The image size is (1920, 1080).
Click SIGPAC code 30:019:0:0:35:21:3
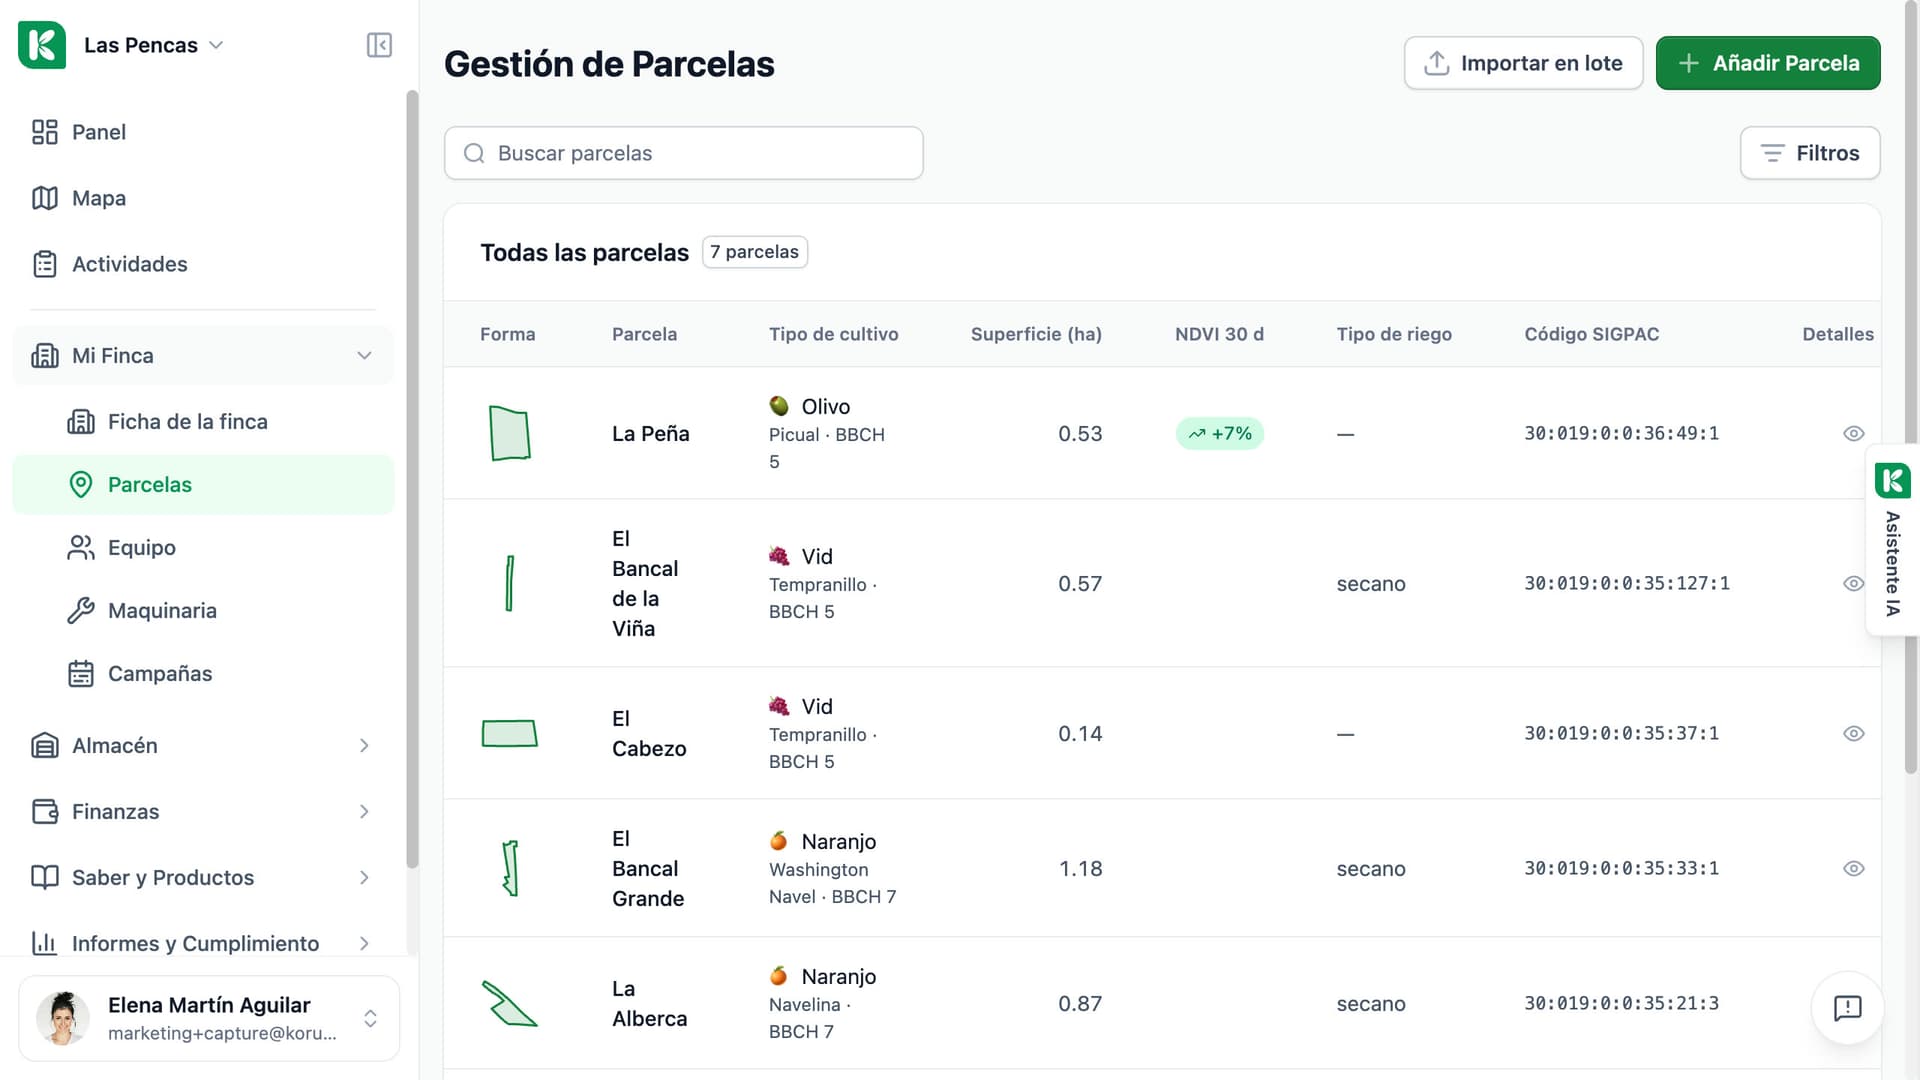tap(1621, 1003)
